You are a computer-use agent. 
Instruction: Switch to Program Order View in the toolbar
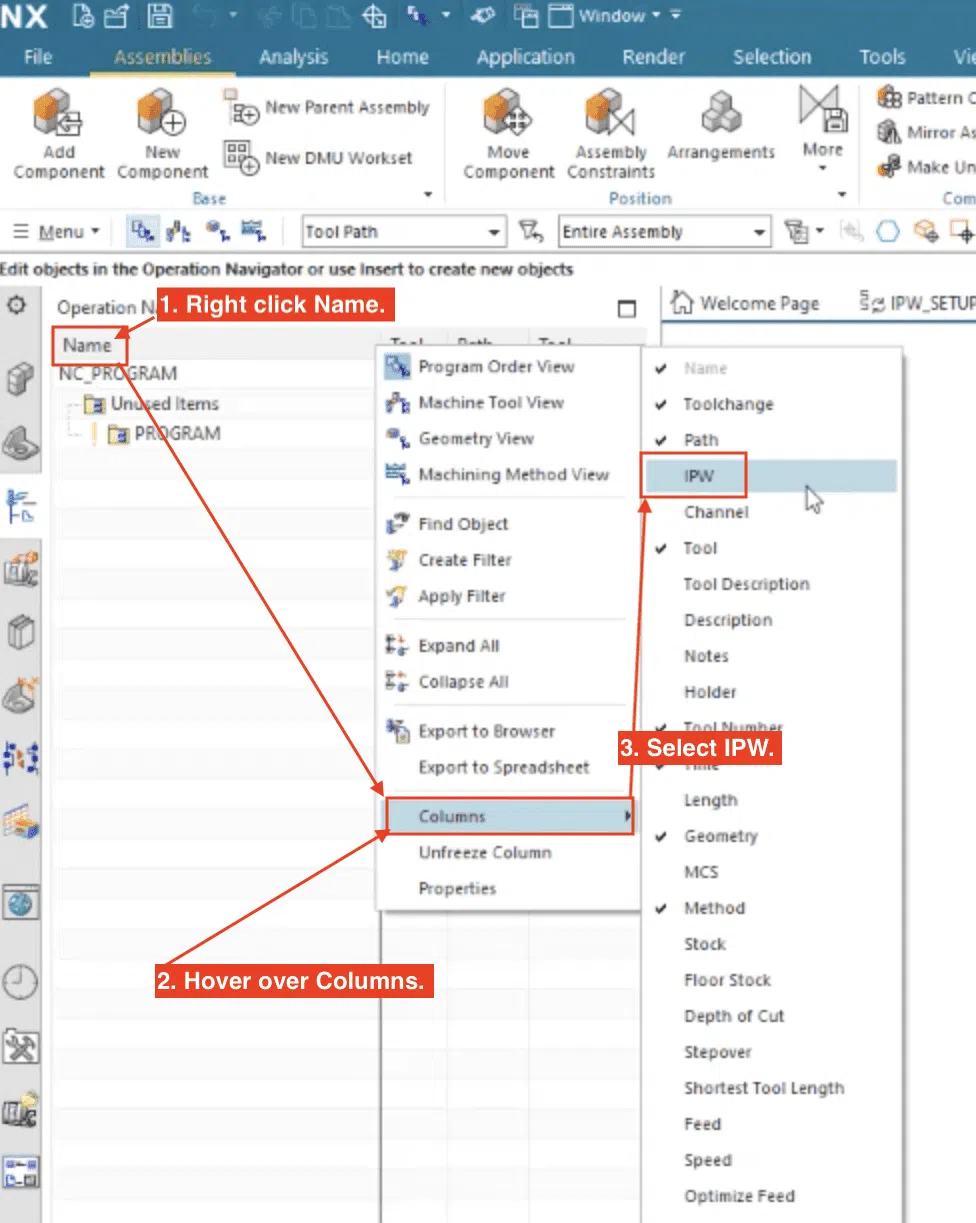(143, 232)
